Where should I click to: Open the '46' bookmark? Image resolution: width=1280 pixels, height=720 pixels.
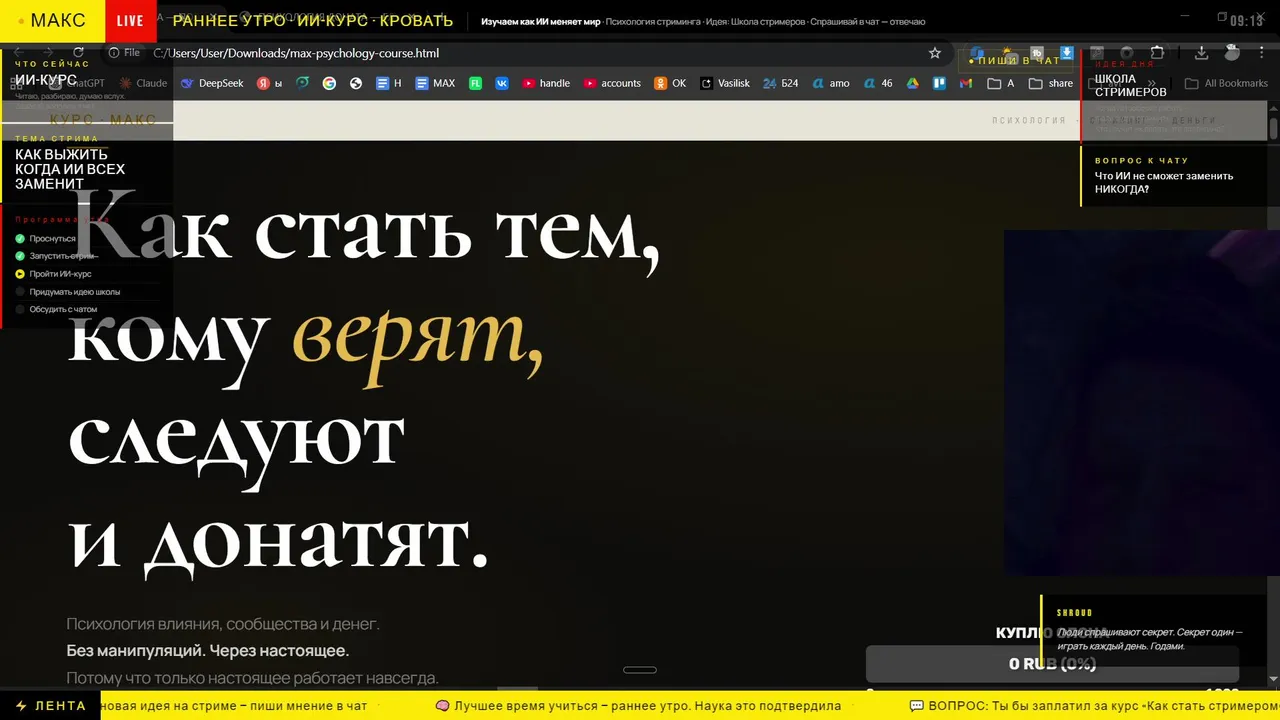878,83
